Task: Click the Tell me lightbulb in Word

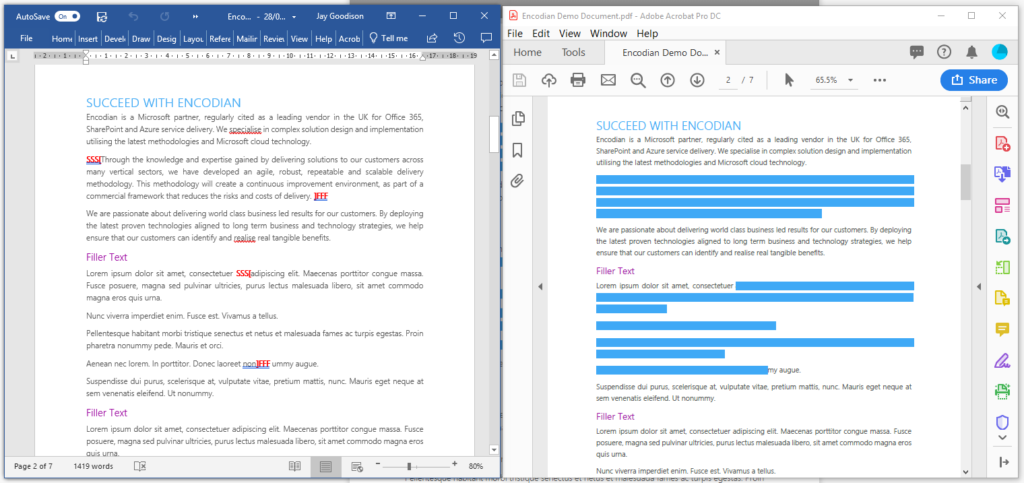Action: click(374, 39)
